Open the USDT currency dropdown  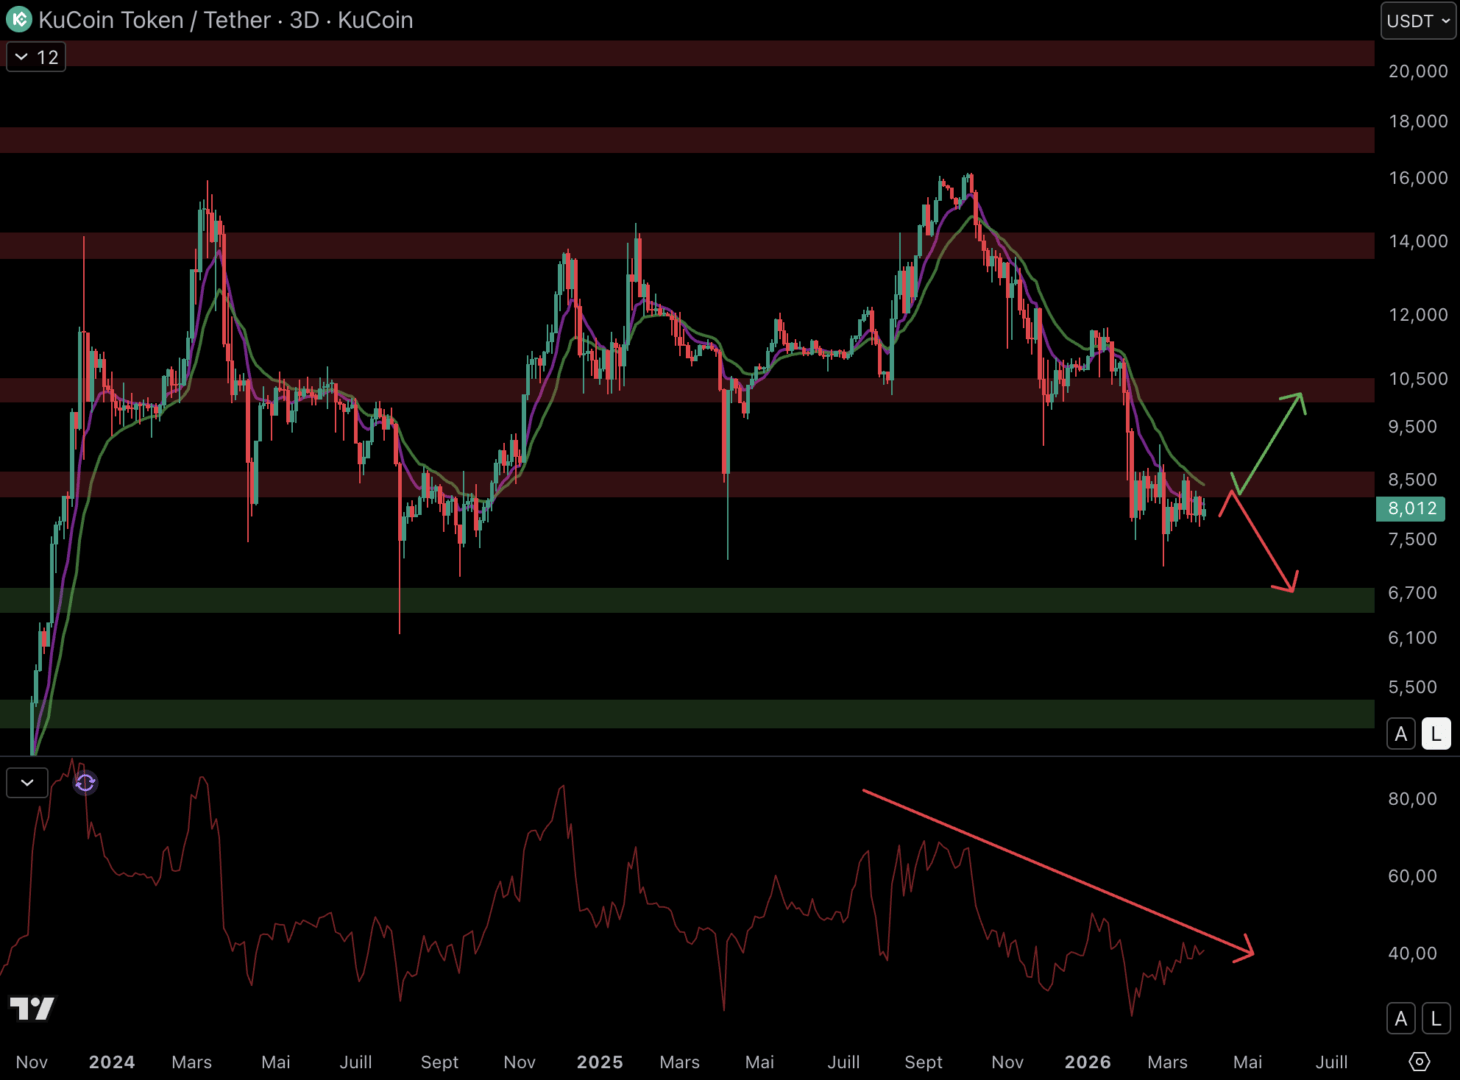pyautogui.click(x=1418, y=21)
